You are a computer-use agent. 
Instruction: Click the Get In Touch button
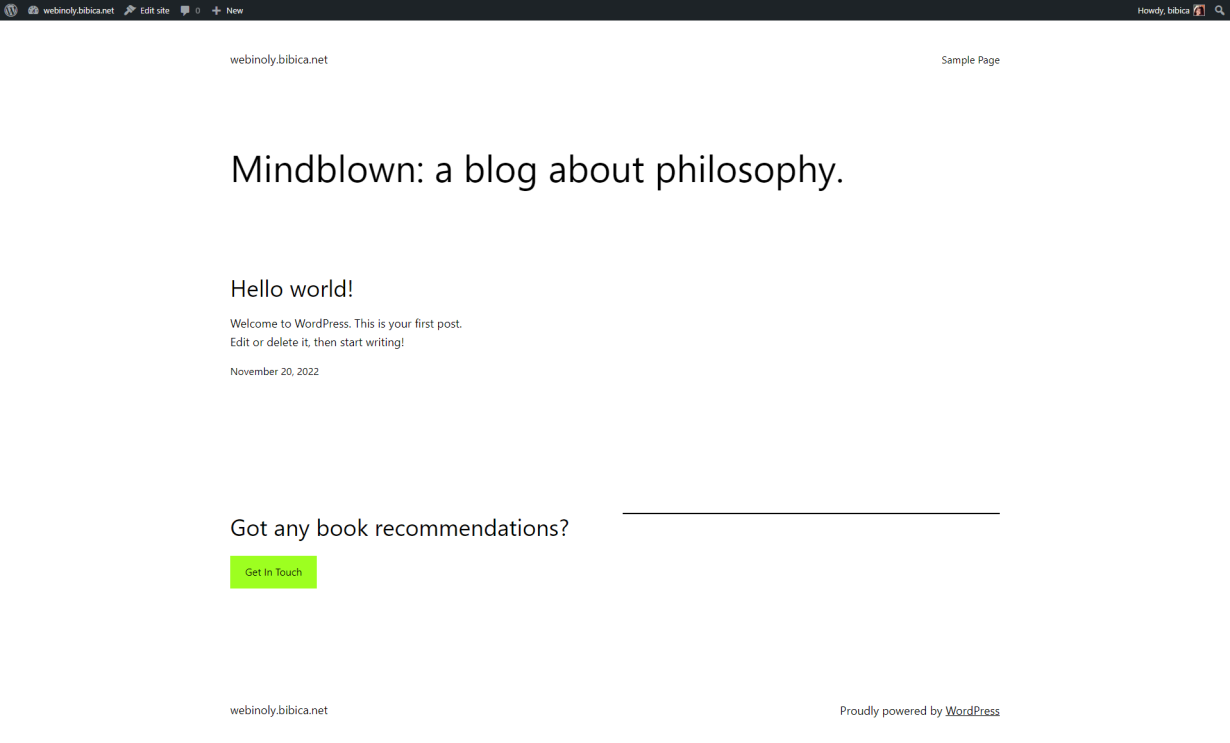tap(273, 572)
